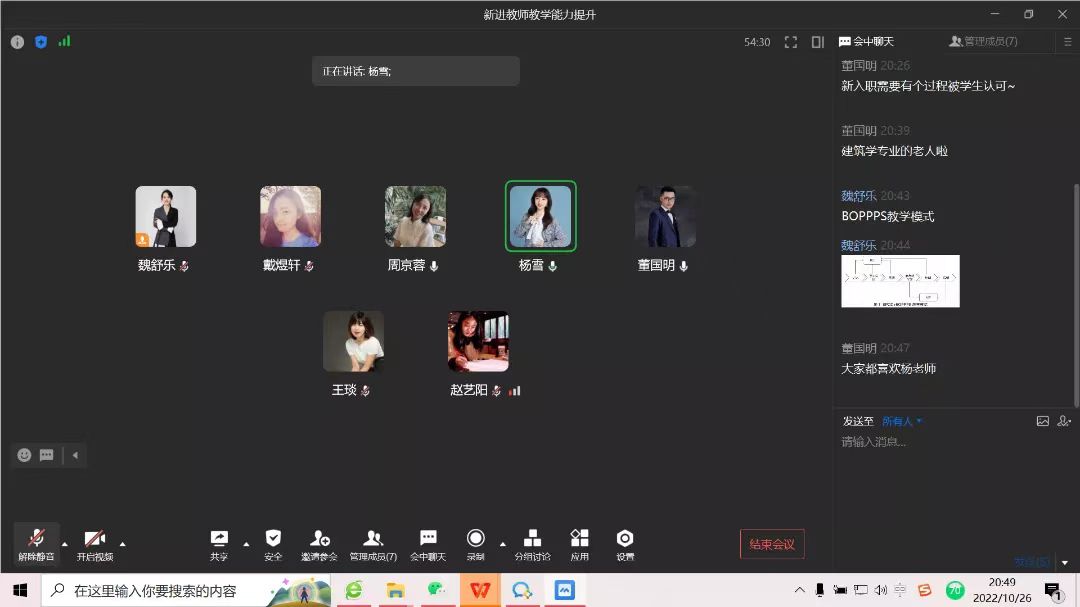1080x607 pixels.
Task: Switch to the 管理成员(7) tab
Action: coord(984,42)
